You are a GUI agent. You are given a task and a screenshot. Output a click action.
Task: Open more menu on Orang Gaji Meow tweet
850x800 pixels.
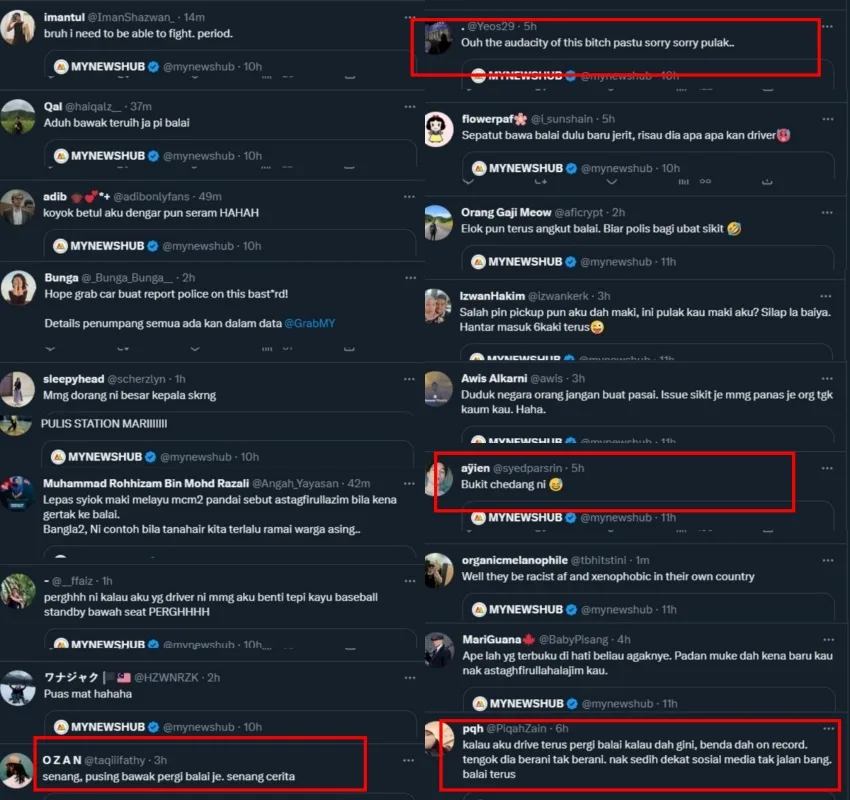827,212
